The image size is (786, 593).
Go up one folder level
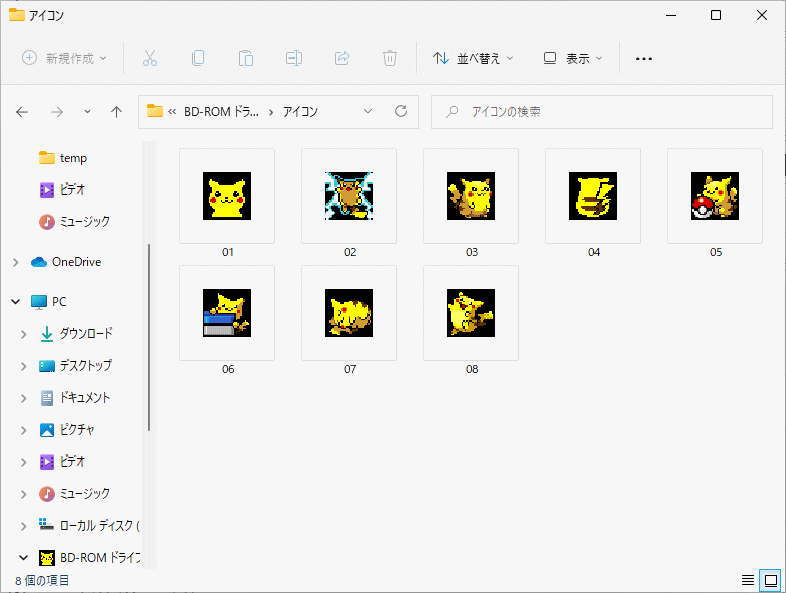116,112
